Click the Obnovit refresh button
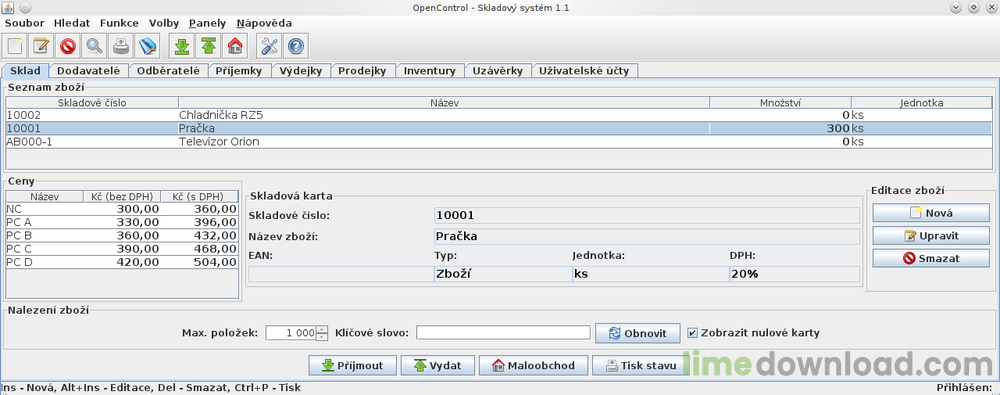Image resolution: width=1000 pixels, height=395 pixels. pos(637,333)
